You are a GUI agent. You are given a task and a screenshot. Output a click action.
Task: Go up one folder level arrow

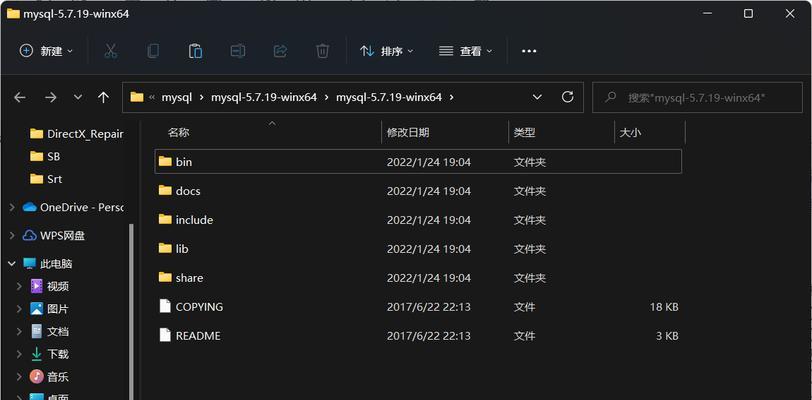pyautogui.click(x=104, y=97)
